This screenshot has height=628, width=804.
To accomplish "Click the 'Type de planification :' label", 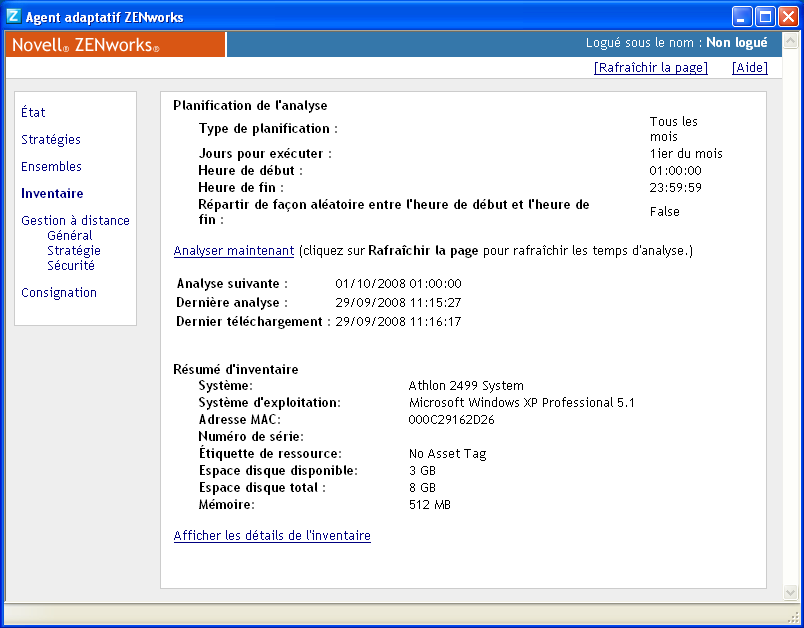I will point(268,129).
